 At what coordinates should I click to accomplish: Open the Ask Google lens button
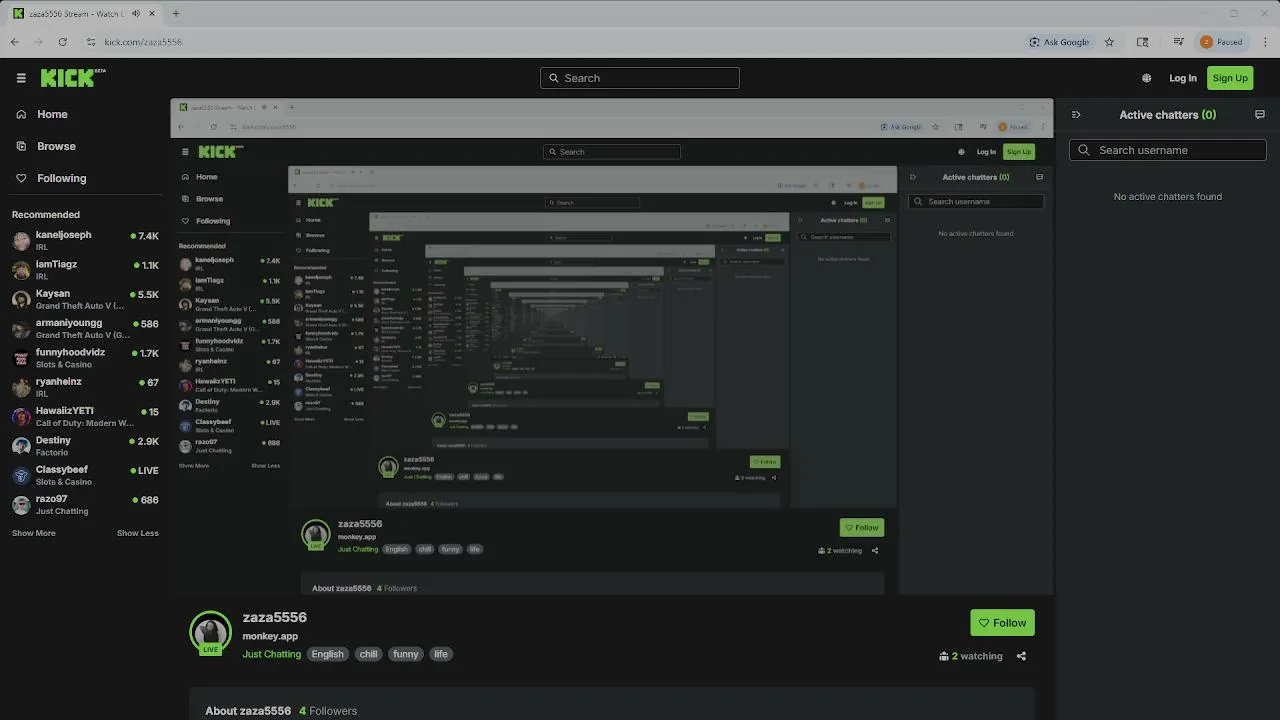(1059, 42)
